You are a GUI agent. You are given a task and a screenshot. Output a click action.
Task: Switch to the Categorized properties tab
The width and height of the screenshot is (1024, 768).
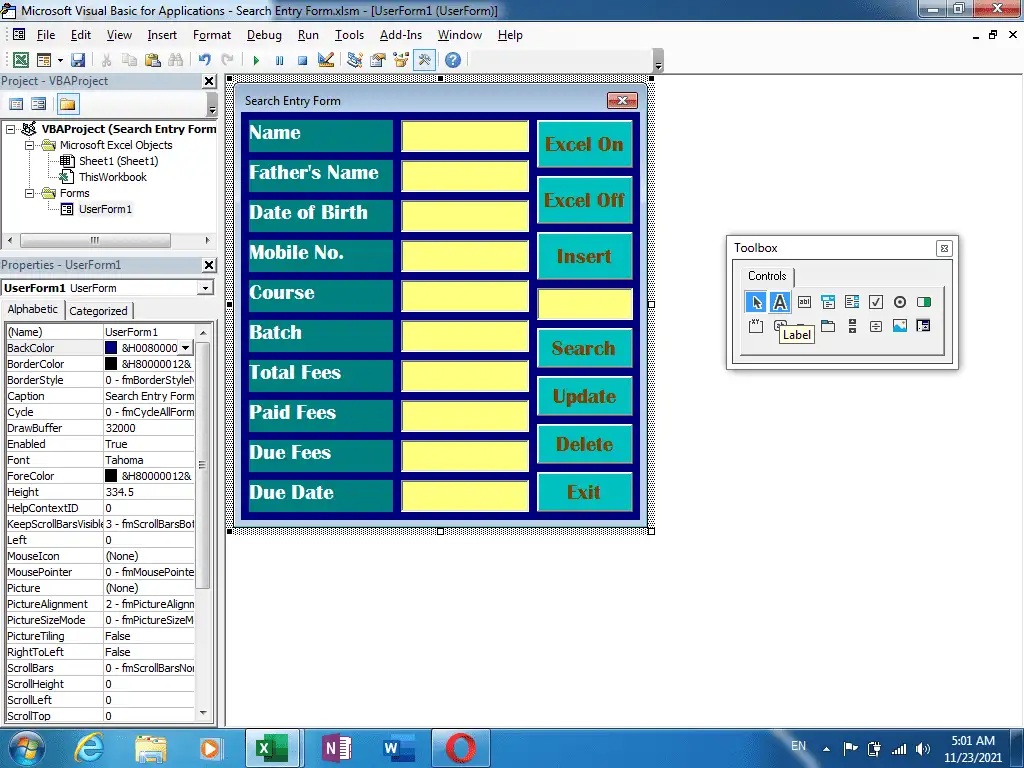click(x=99, y=311)
